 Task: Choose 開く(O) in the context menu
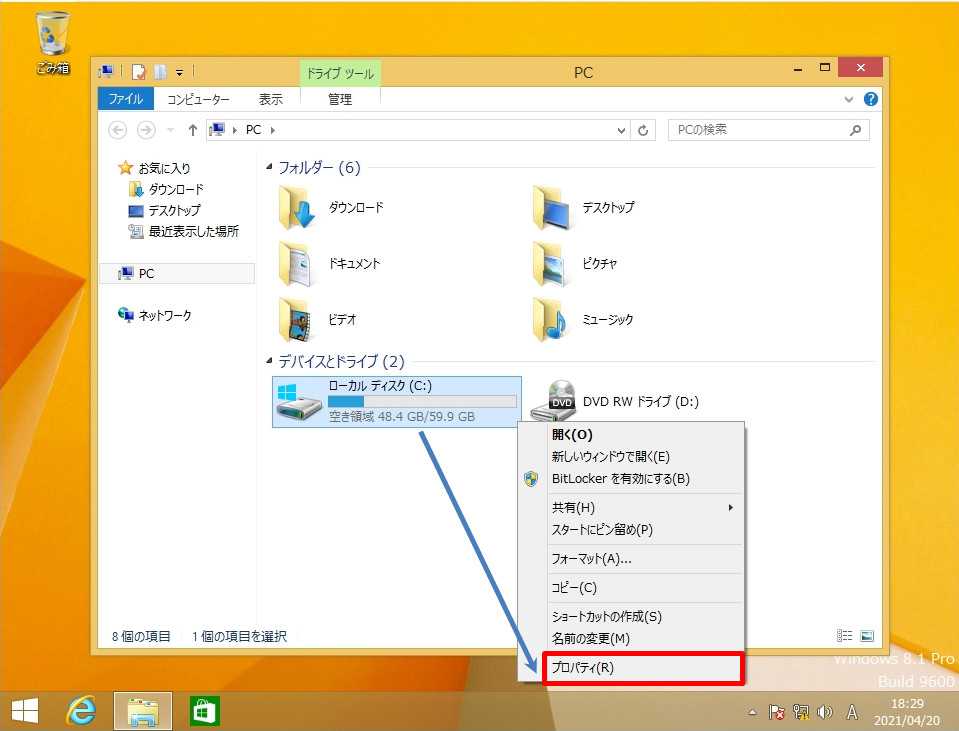(x=631, y=434)
